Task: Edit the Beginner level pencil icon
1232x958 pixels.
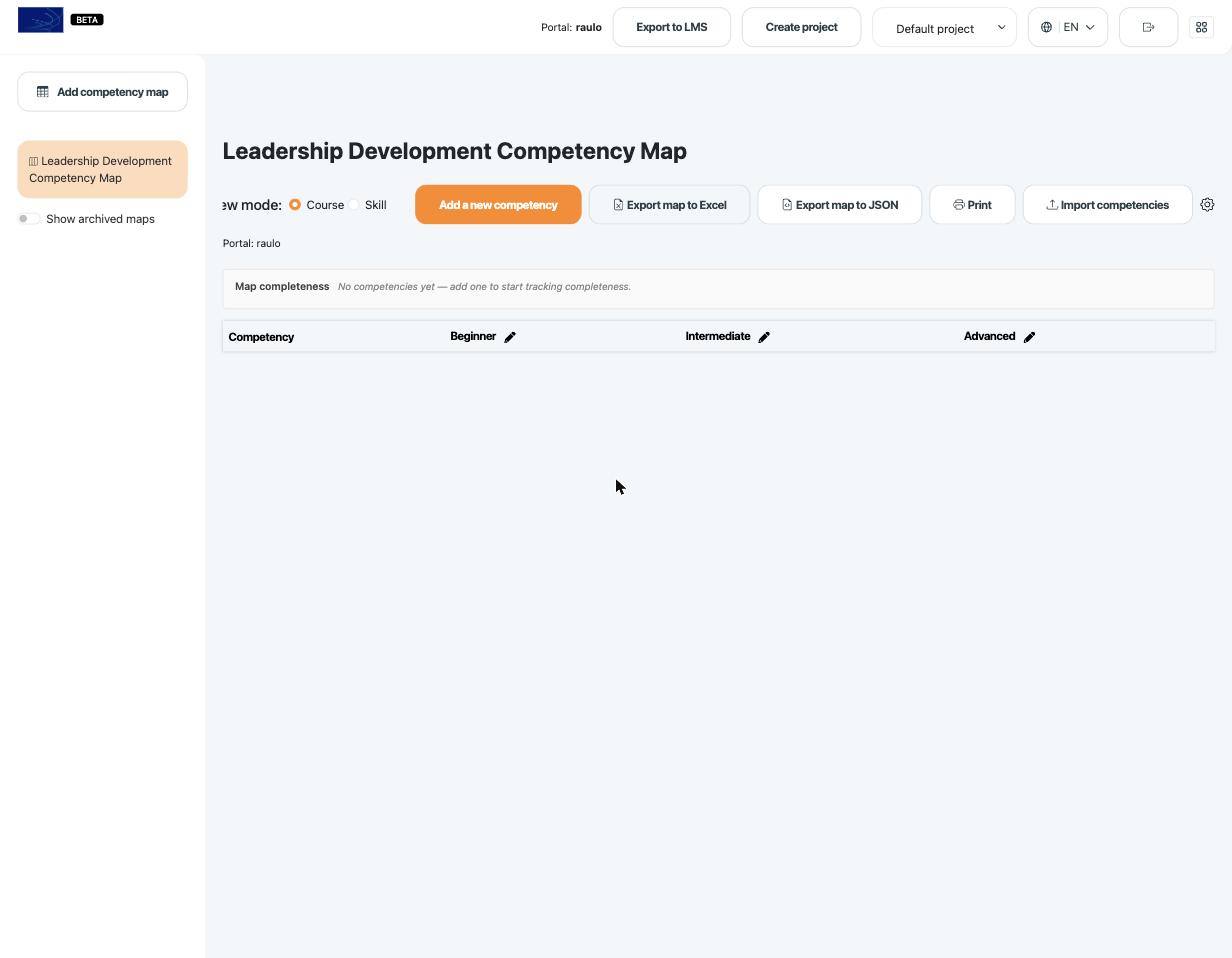Action: click(x=510, y=337)
